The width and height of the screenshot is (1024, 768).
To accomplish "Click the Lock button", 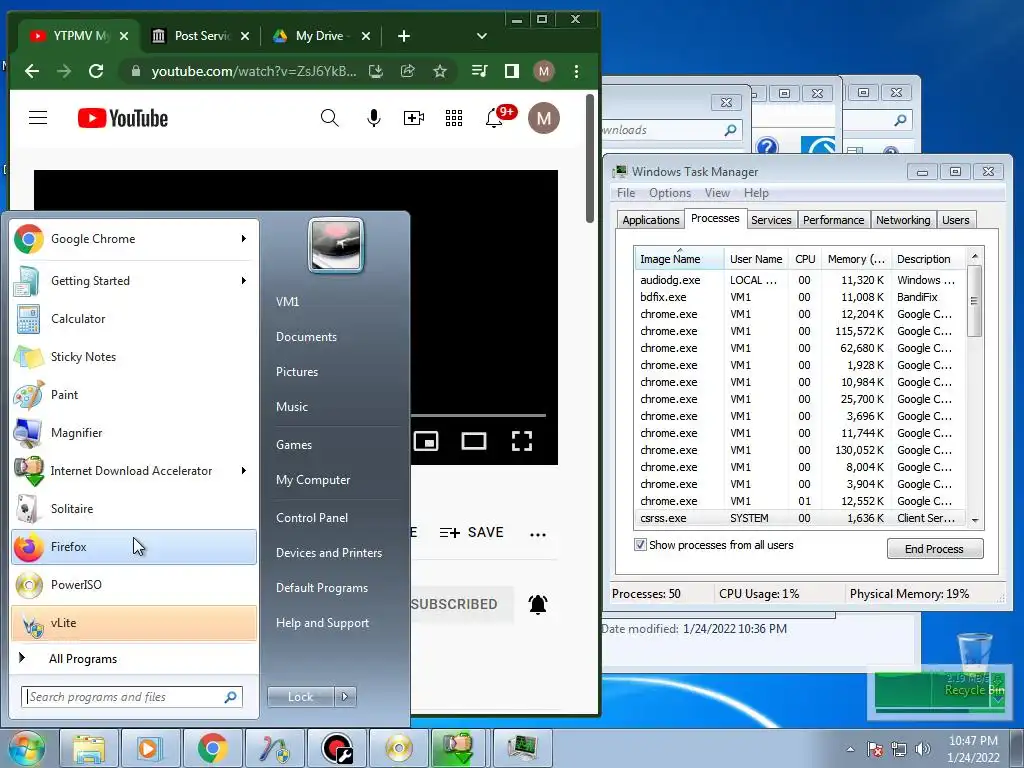I will pyautogui.click(x=300, y=697).
